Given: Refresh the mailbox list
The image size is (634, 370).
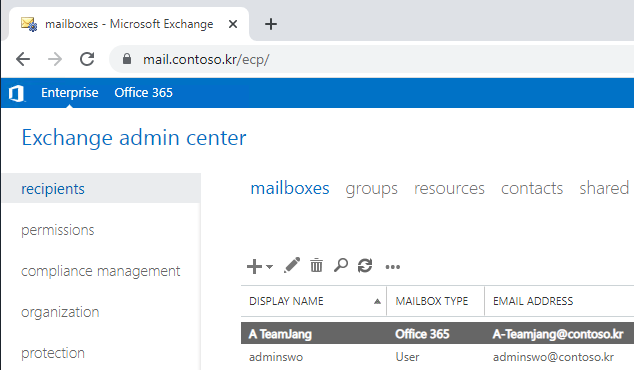Looking at the screenshot, I should pos(365,266).
